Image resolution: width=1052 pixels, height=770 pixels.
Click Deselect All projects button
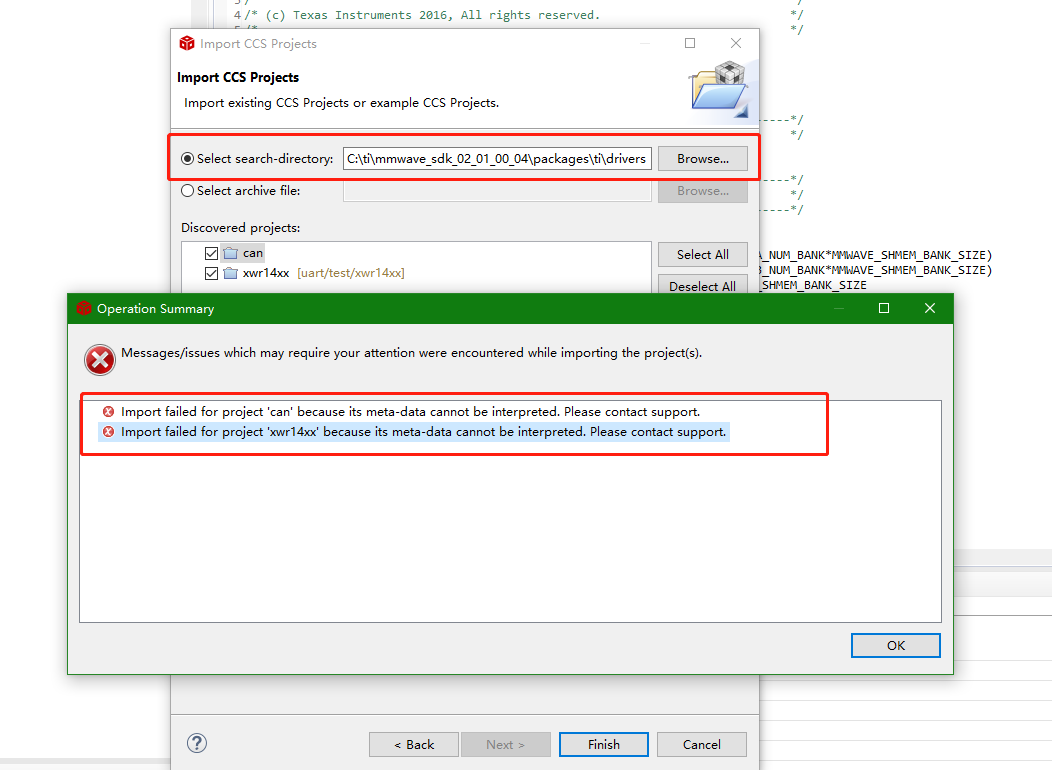point(702,284)
